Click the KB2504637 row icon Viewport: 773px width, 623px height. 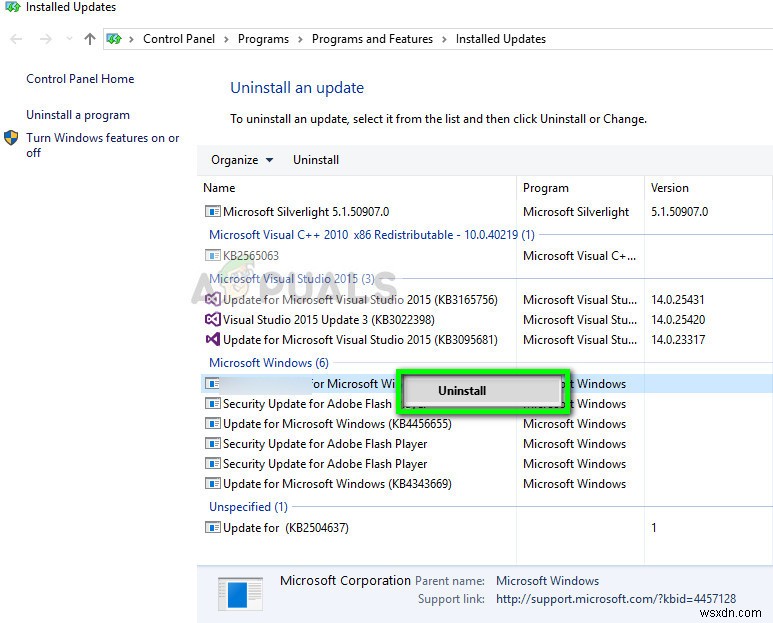pyautogui.click(x=212, y=528)
